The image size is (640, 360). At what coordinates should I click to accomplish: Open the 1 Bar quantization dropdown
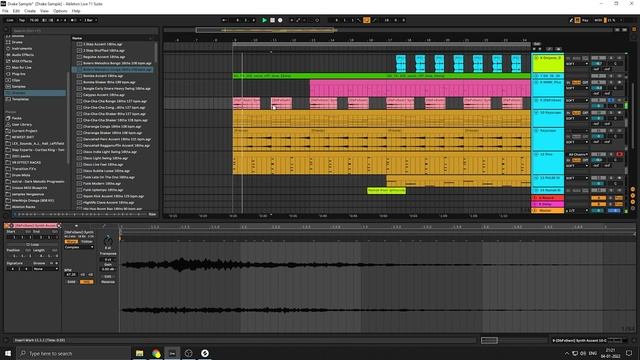pyautogui.click(x=91, y=20)
